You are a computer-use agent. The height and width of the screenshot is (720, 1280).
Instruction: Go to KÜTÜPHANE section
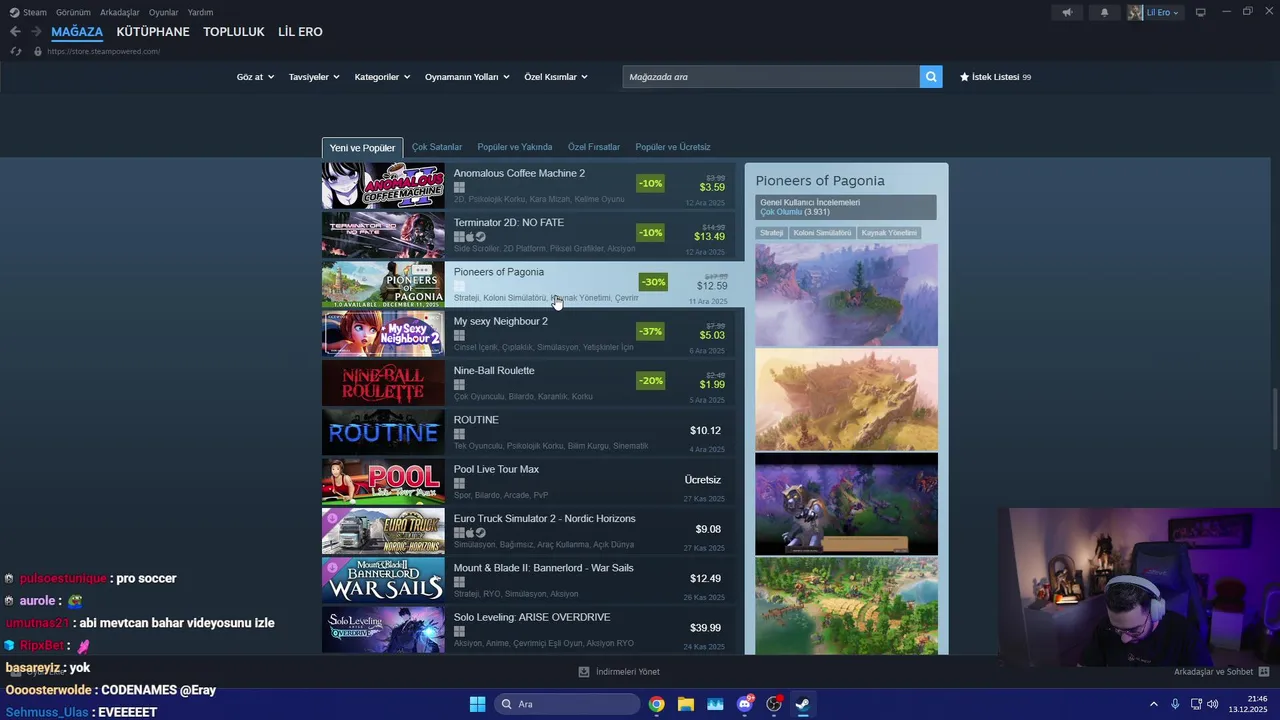153,32
